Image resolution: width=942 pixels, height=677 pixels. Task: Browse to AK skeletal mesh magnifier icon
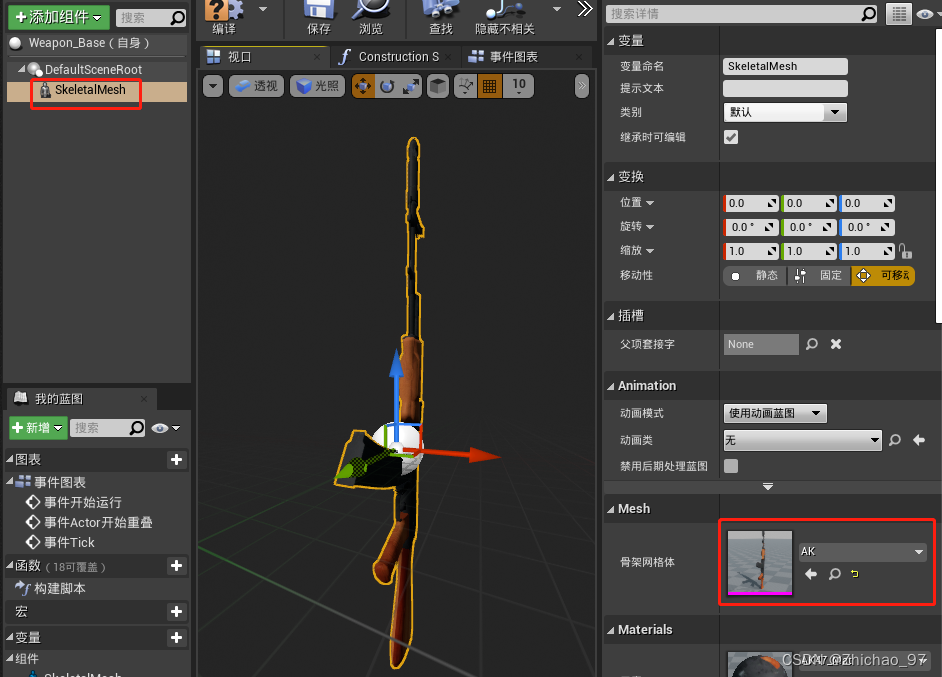[x=834, y=574]
